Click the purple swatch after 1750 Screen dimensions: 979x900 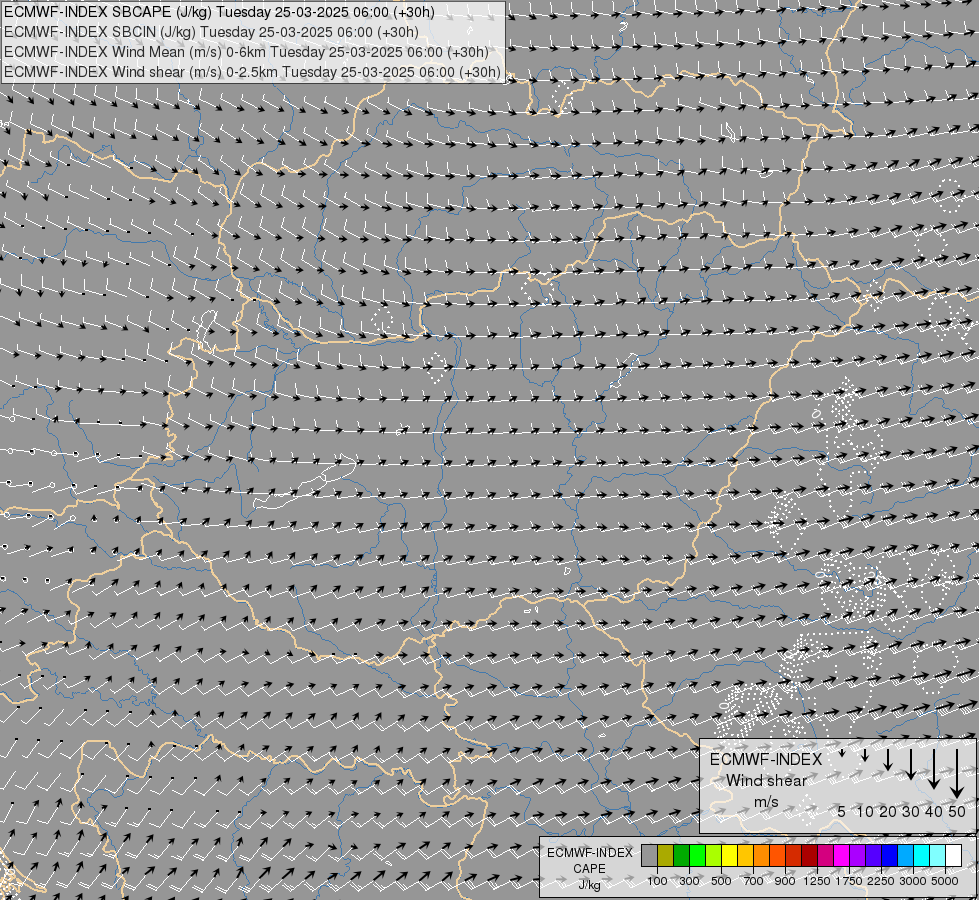(858, 856)
